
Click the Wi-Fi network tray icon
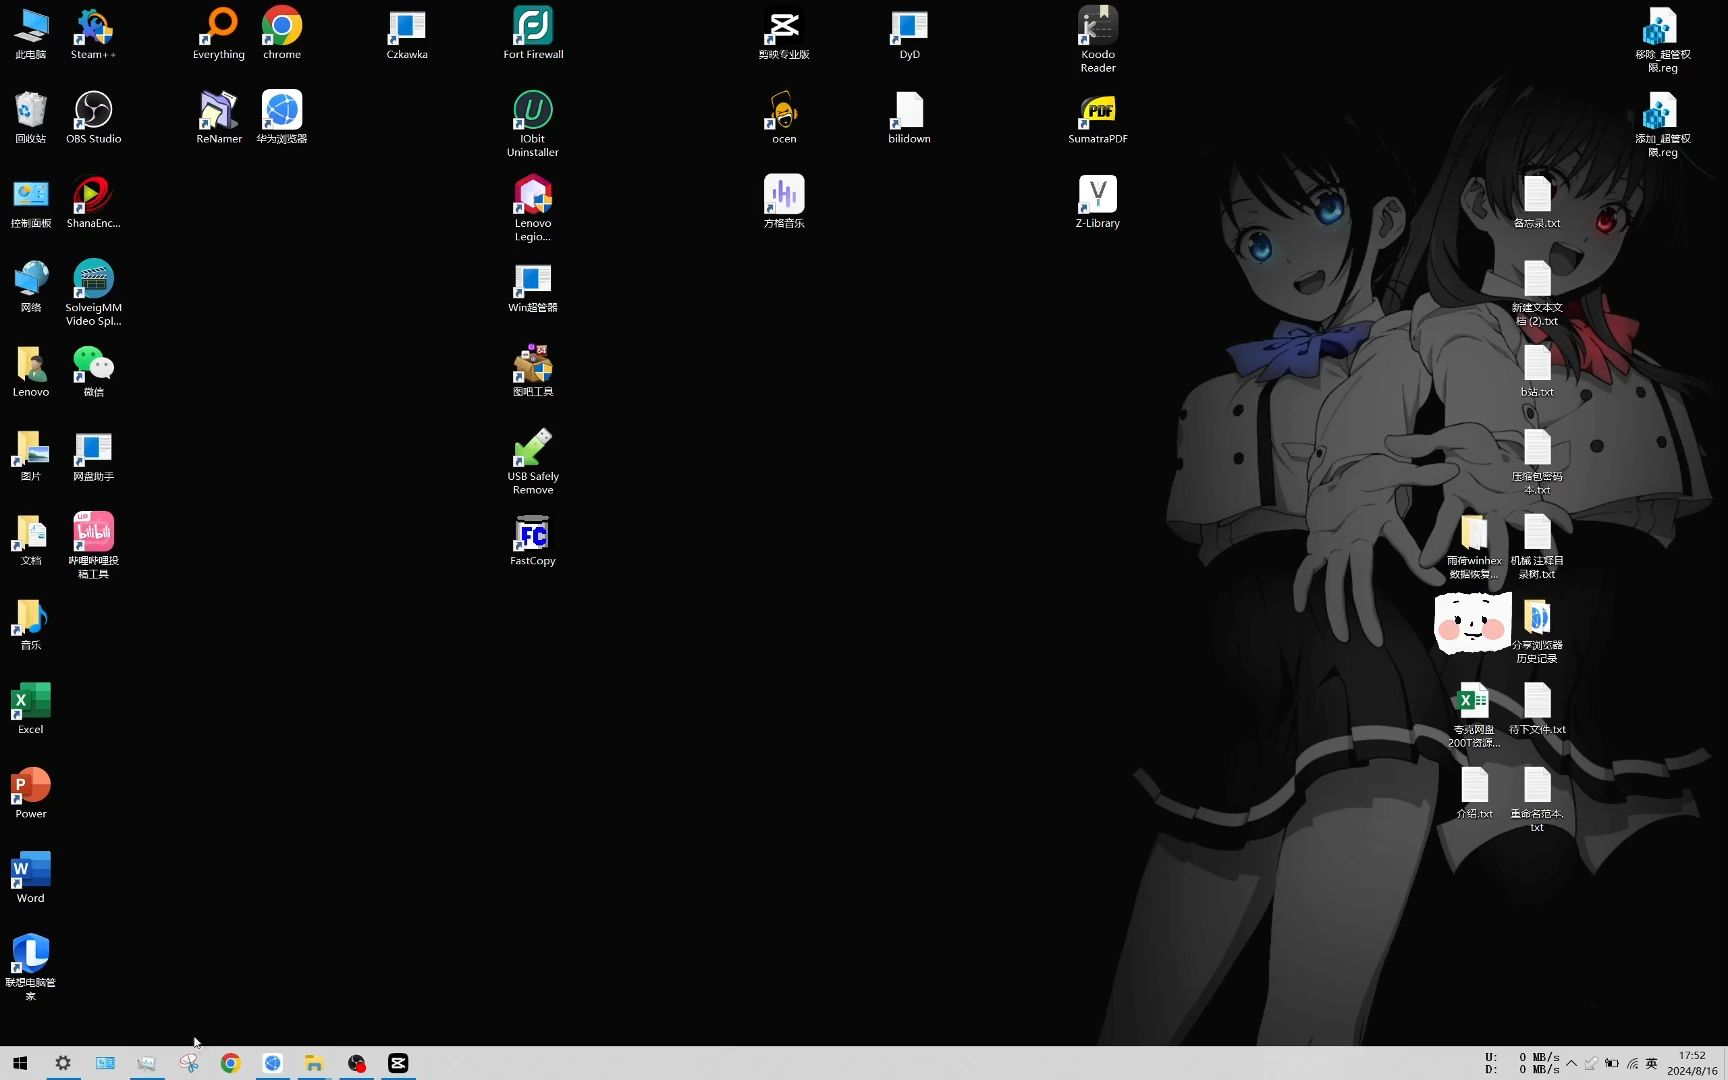click(1632, 1063)
